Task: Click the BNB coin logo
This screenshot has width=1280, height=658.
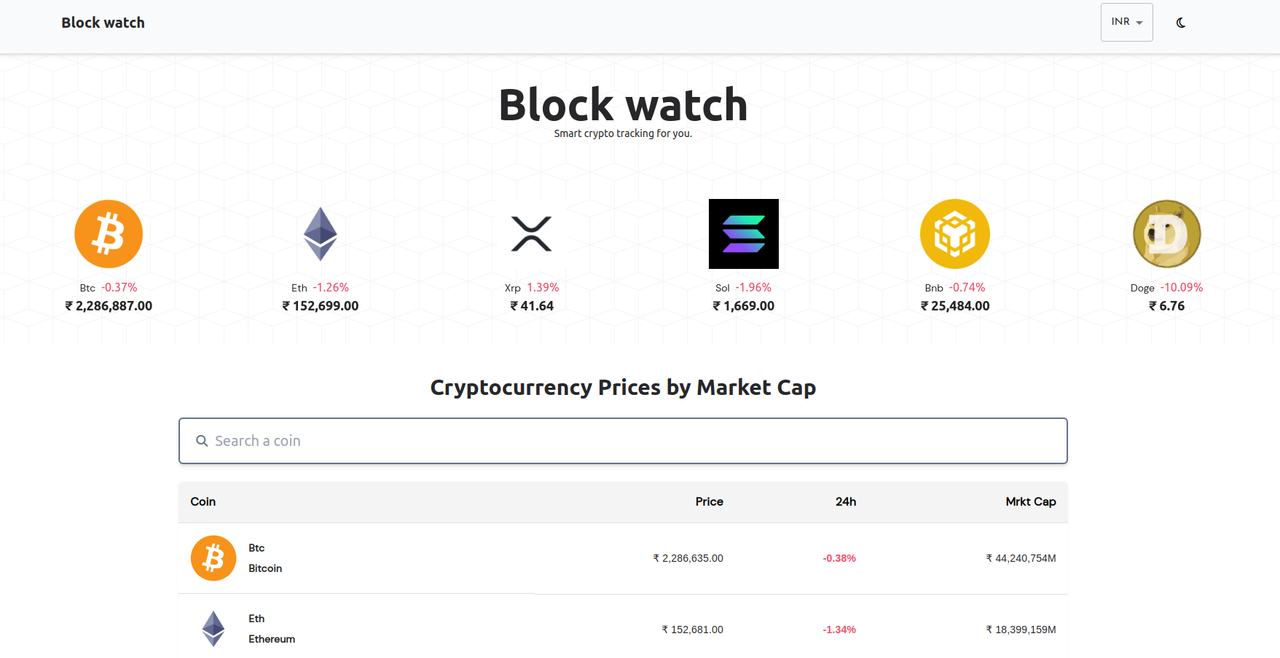Action: coord(955,234)
